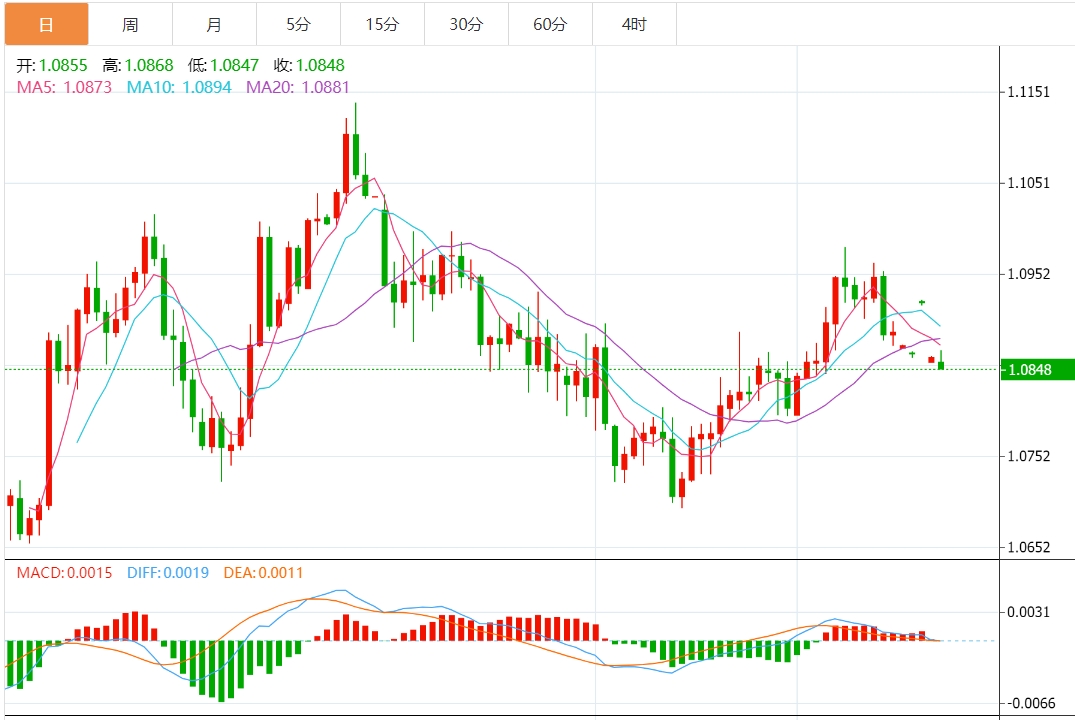Click the MACD: 0.0015 legend label
The width and height of the screenshot is (1075, 720).
click(x=65, y=573)
